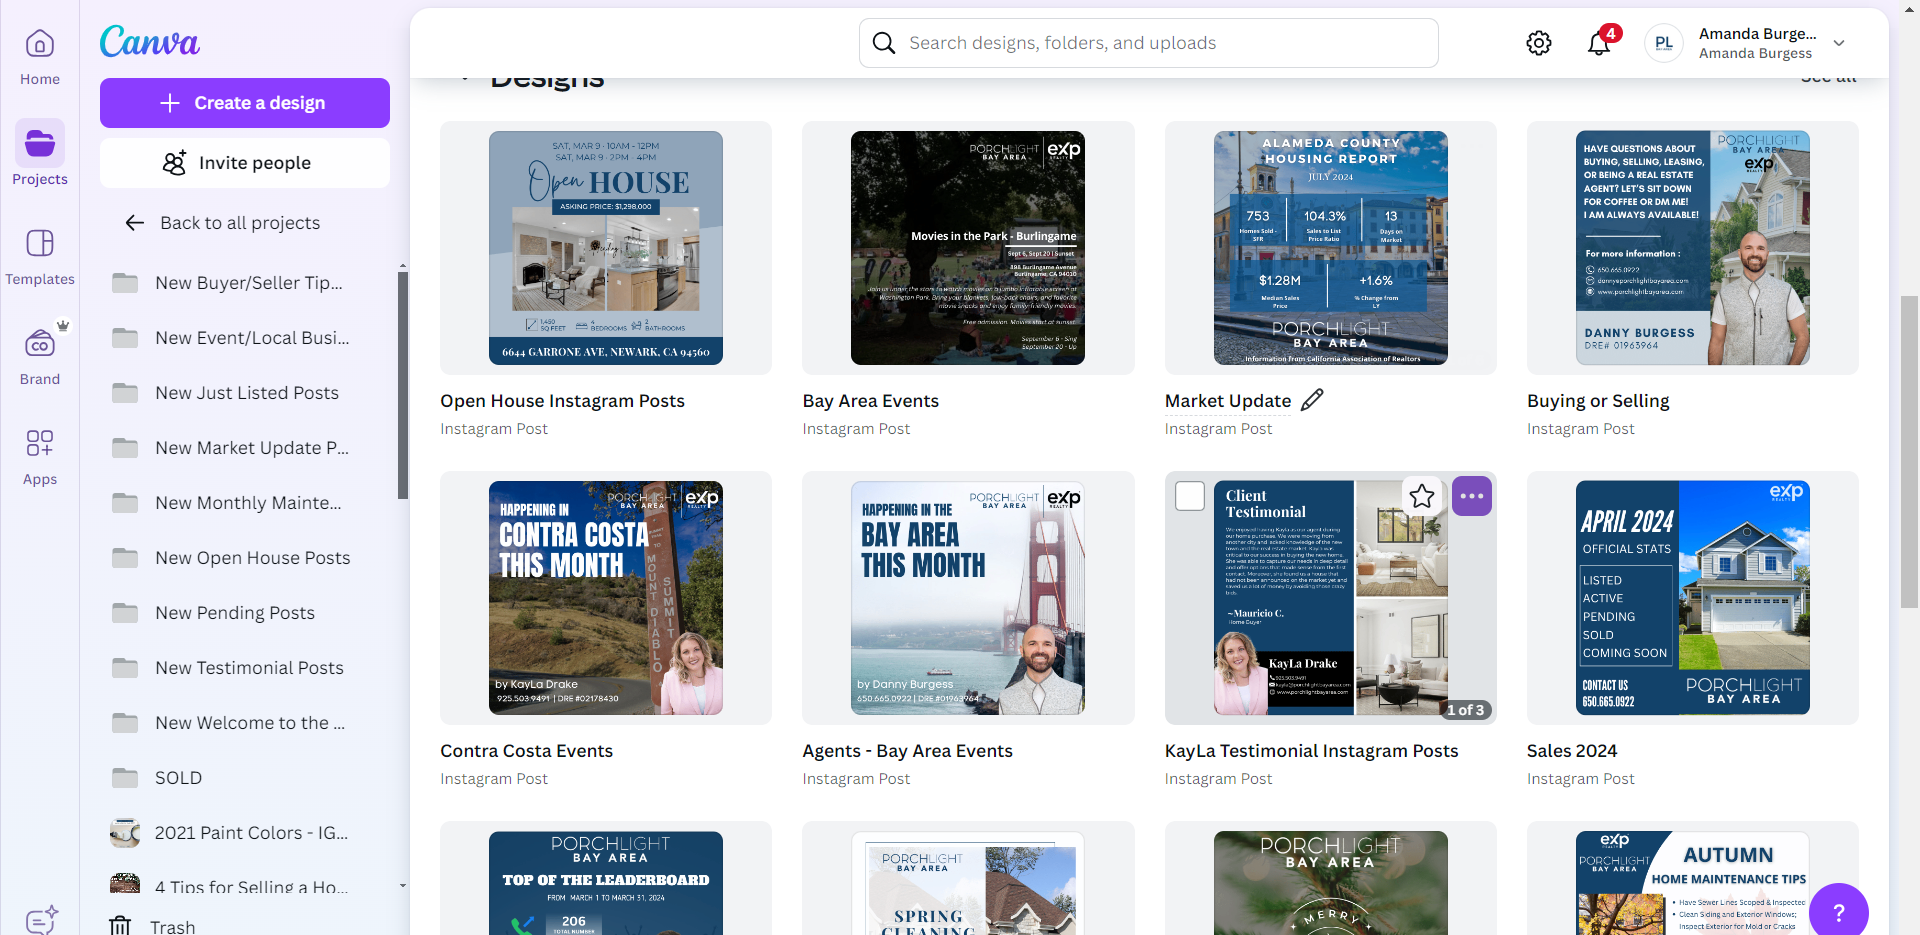Click the New Pending Posts folder icon
This screenshot has height=935, width=1920.
tap(125, 613)
